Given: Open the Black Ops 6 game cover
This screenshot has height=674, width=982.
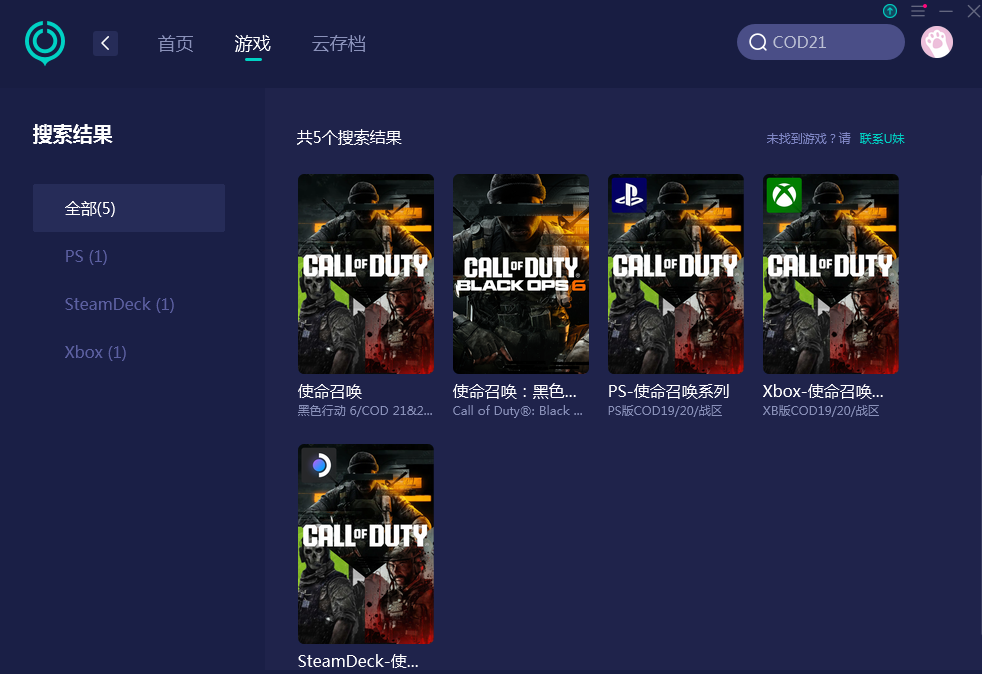Looking at the screenshot, I should tap(521, 274).
